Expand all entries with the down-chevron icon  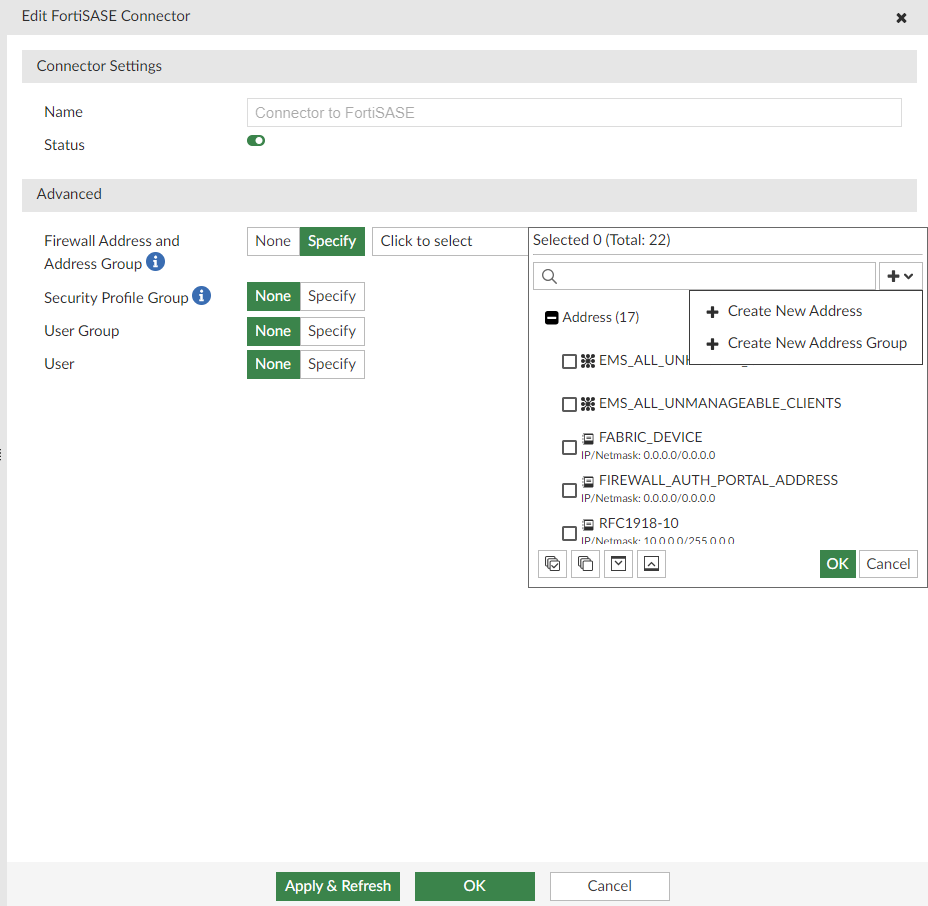(618, 563)
